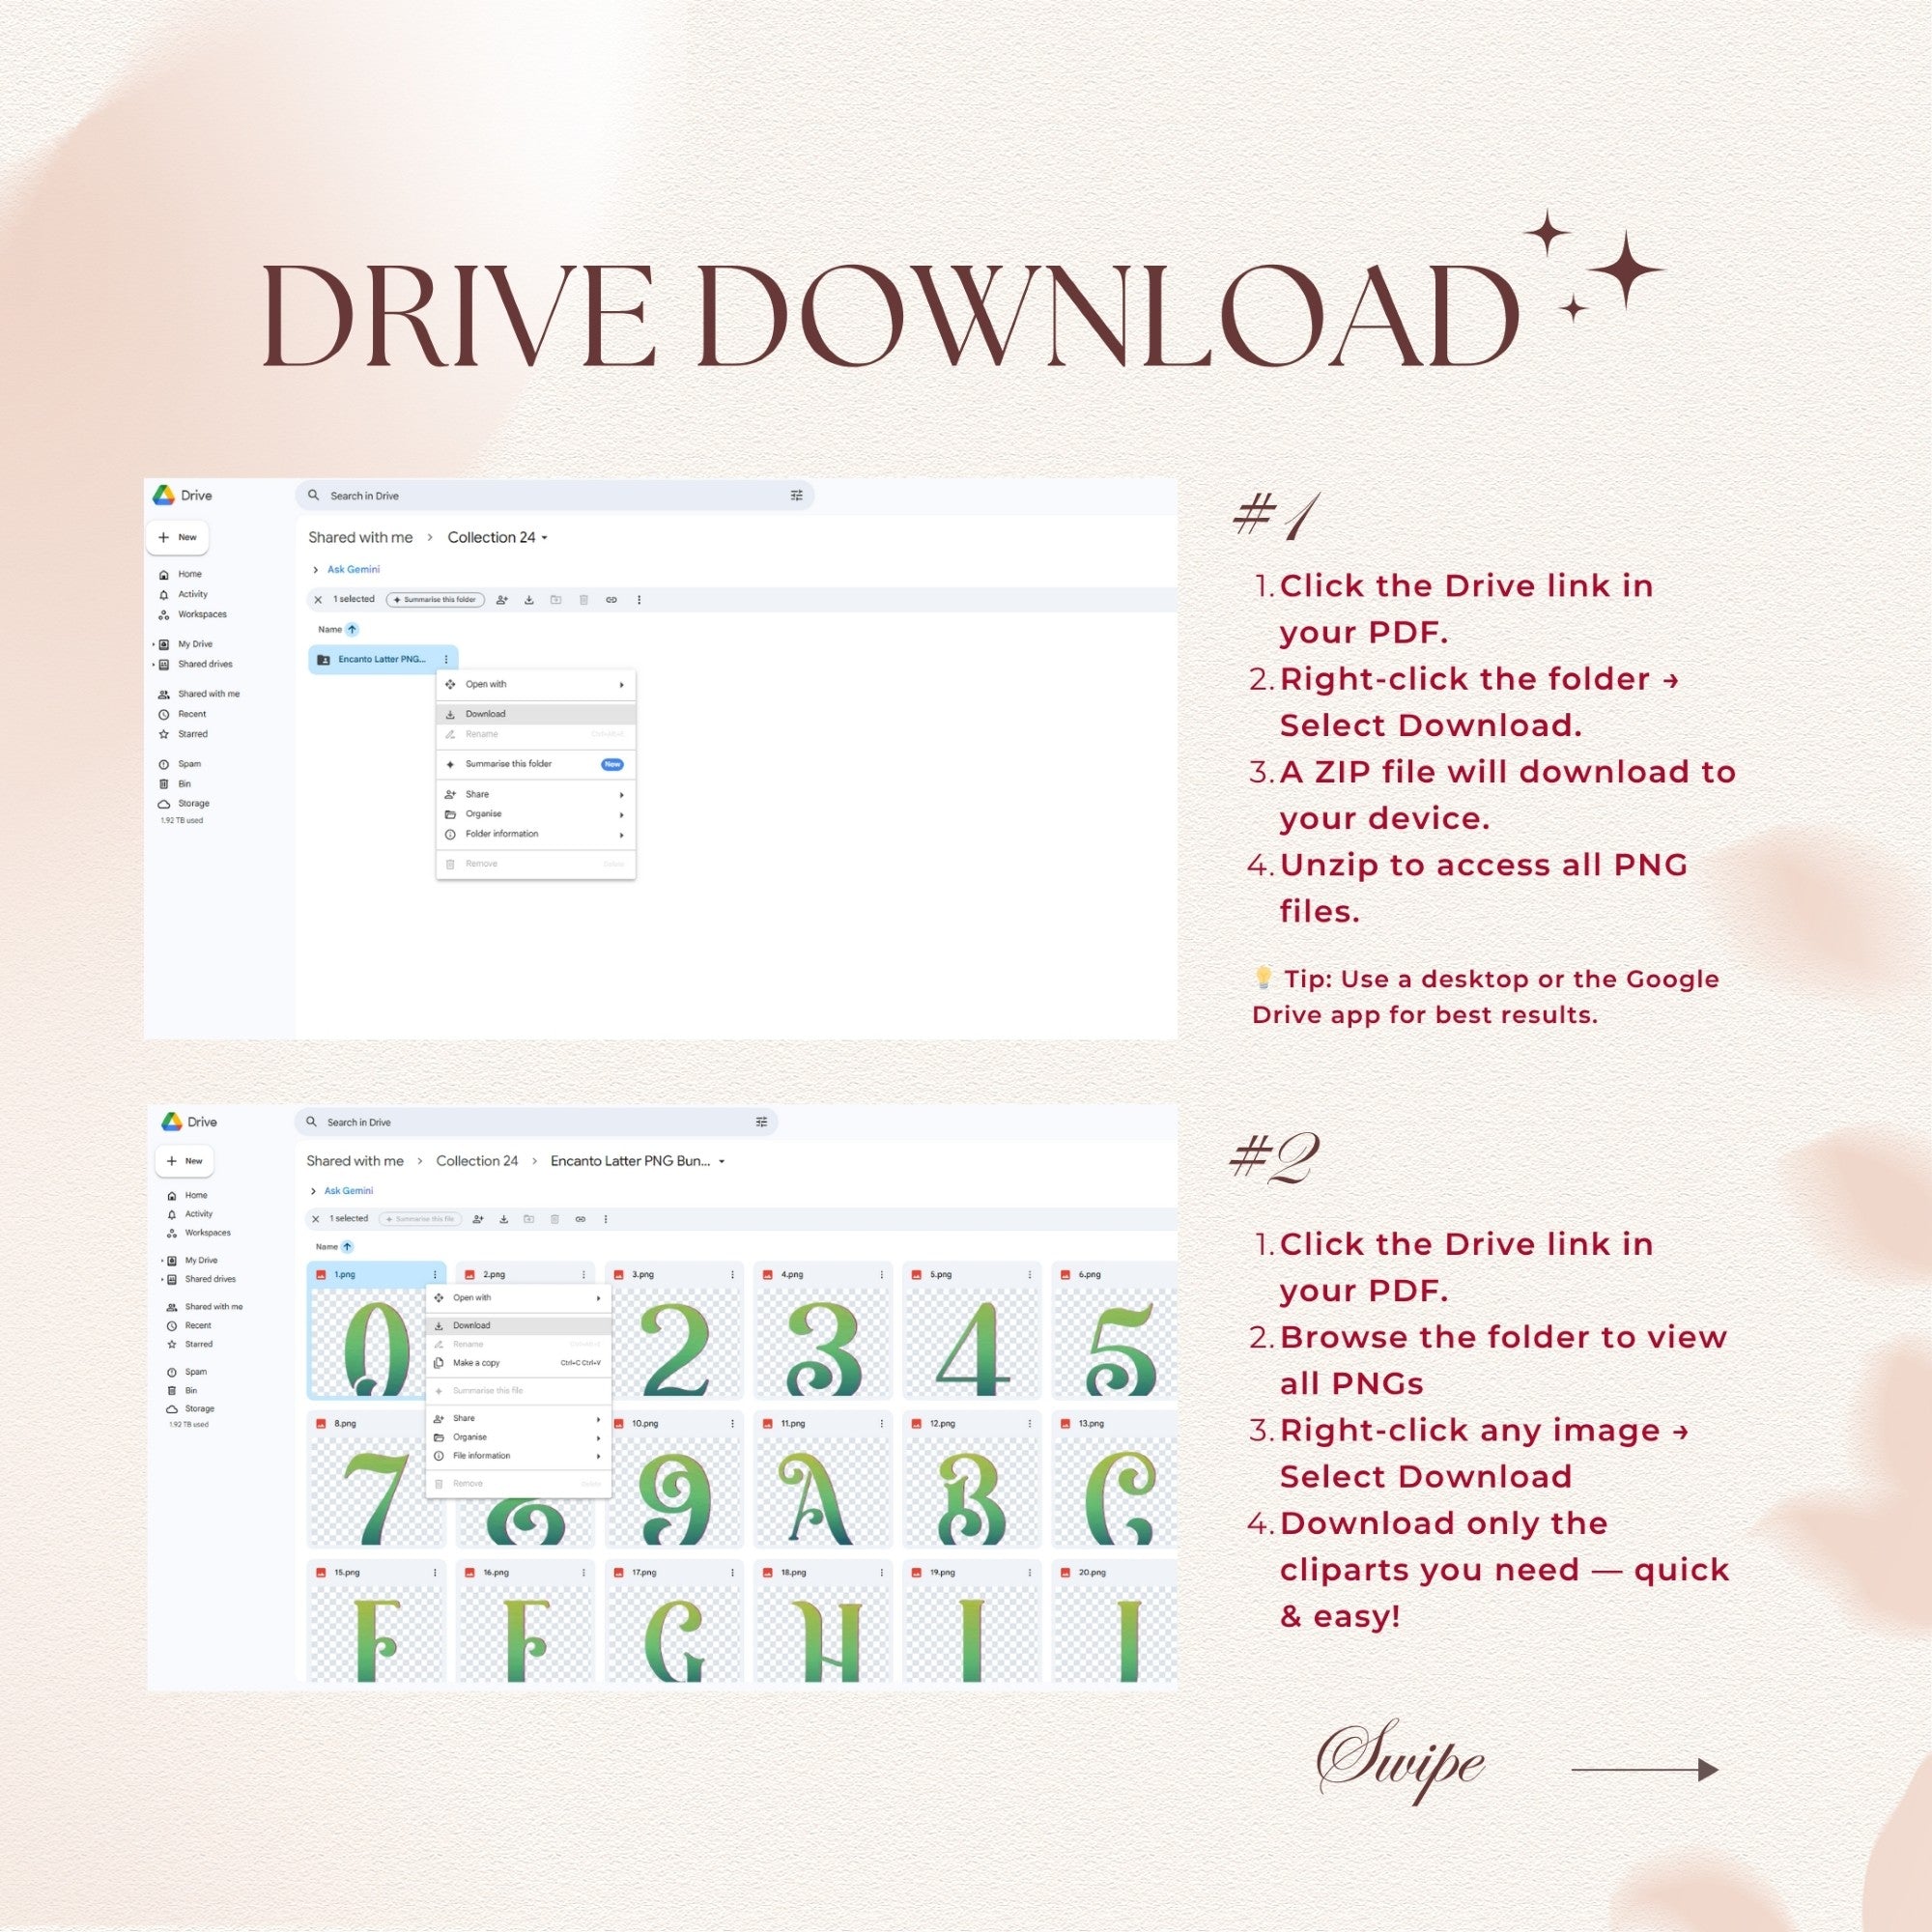Click the copy-link toolbar icon in screenshot #1
This screenshot has height=1932, width=1932.
(x=611, y=600)
